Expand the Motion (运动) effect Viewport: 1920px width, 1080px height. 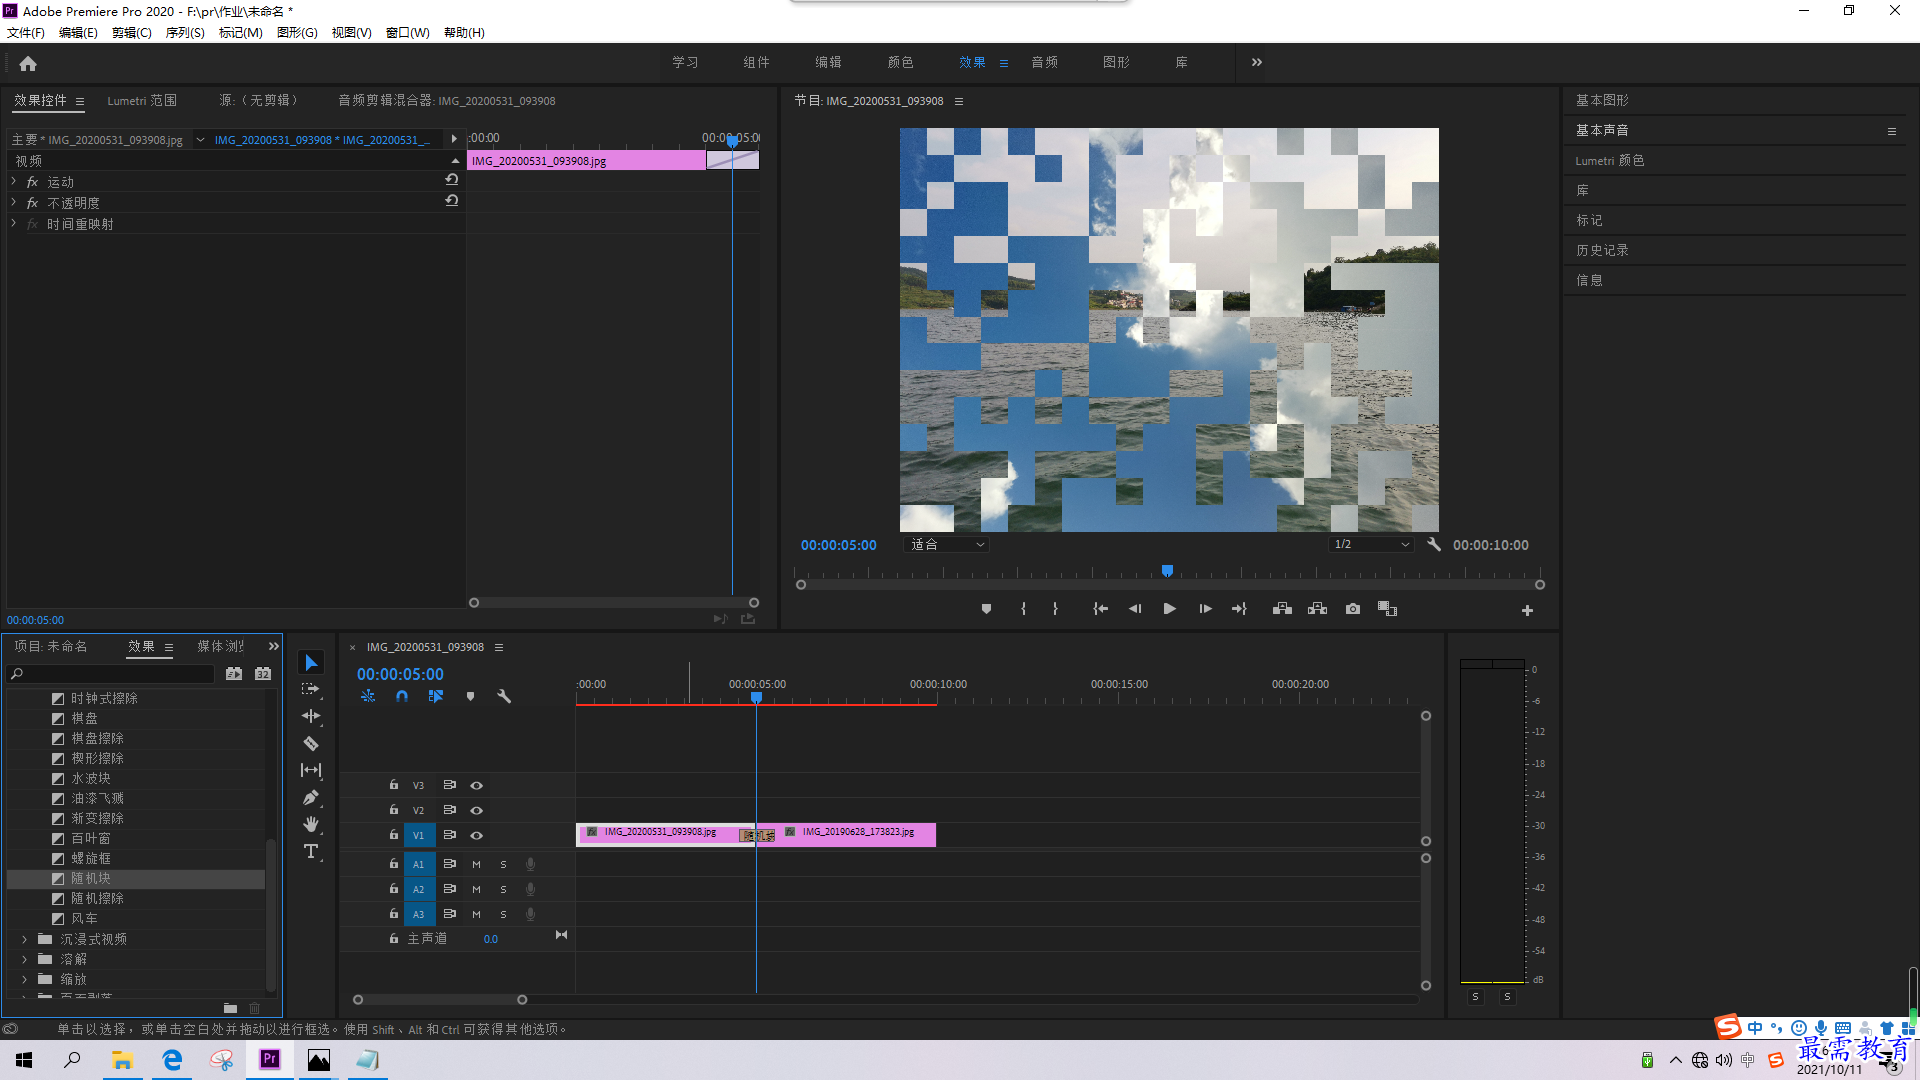14,181
